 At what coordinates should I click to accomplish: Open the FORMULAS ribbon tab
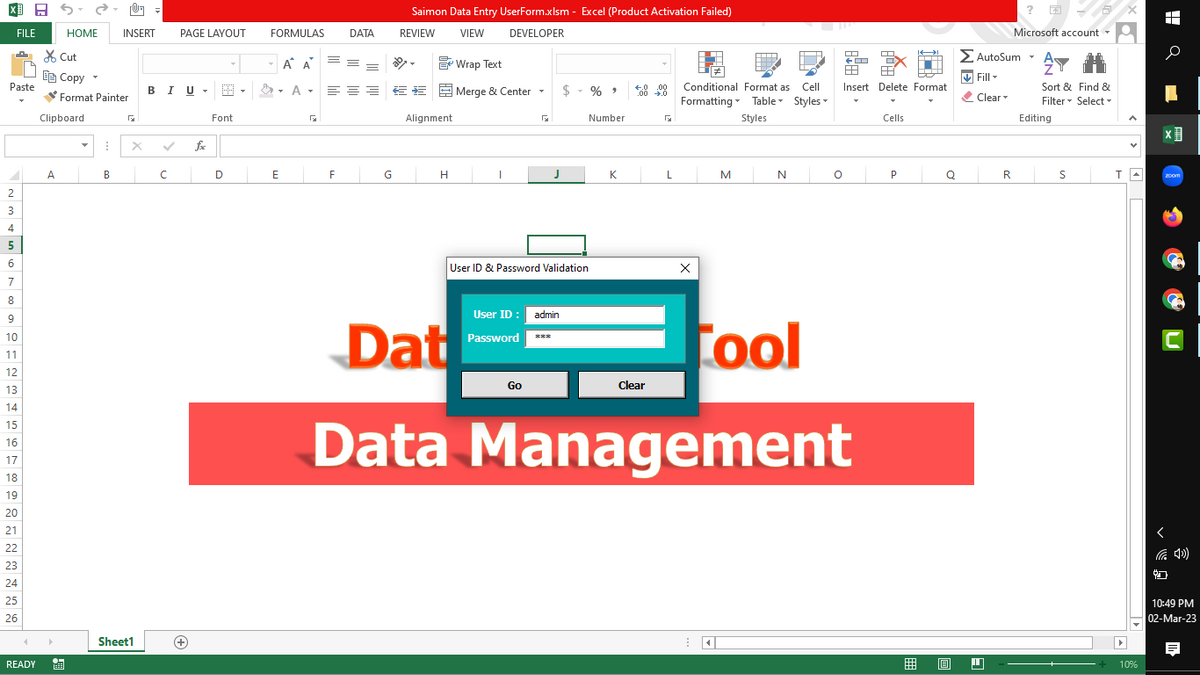(x=297, y=33)
